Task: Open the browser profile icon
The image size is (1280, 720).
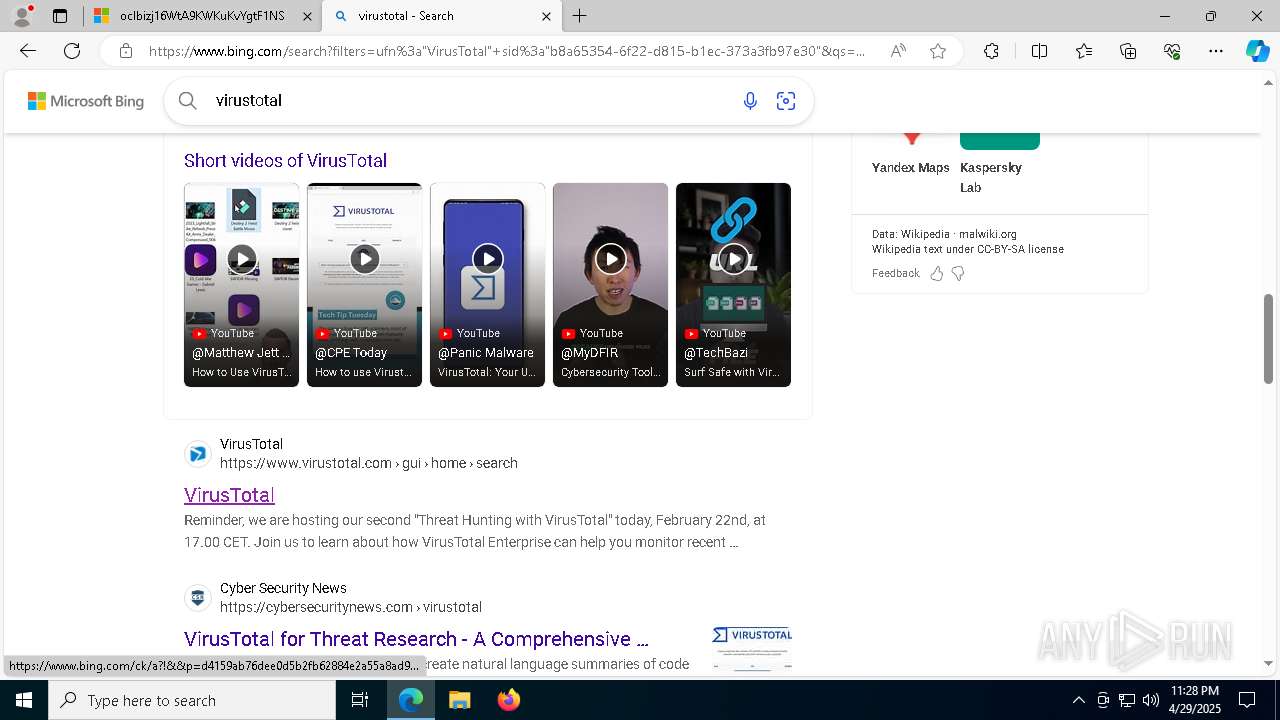Action: (22, 16)
